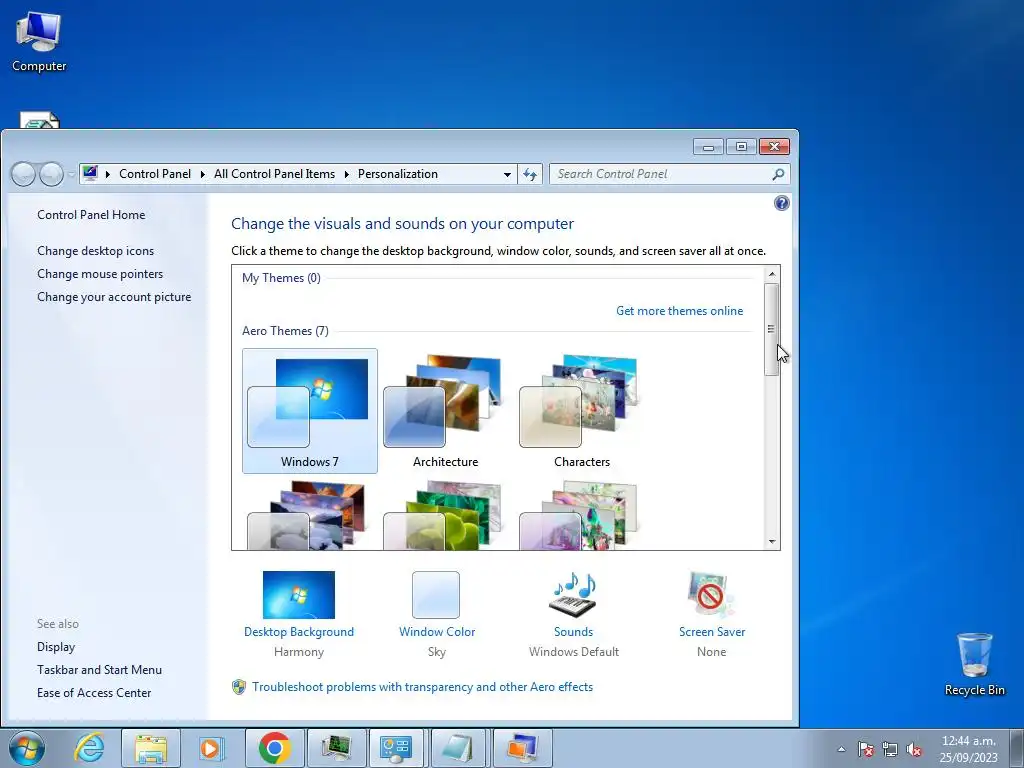The height and width of the screenshot is (768, 1024).
Task: Open Taskbar and Start Menu link
Action: pos(99,669)
